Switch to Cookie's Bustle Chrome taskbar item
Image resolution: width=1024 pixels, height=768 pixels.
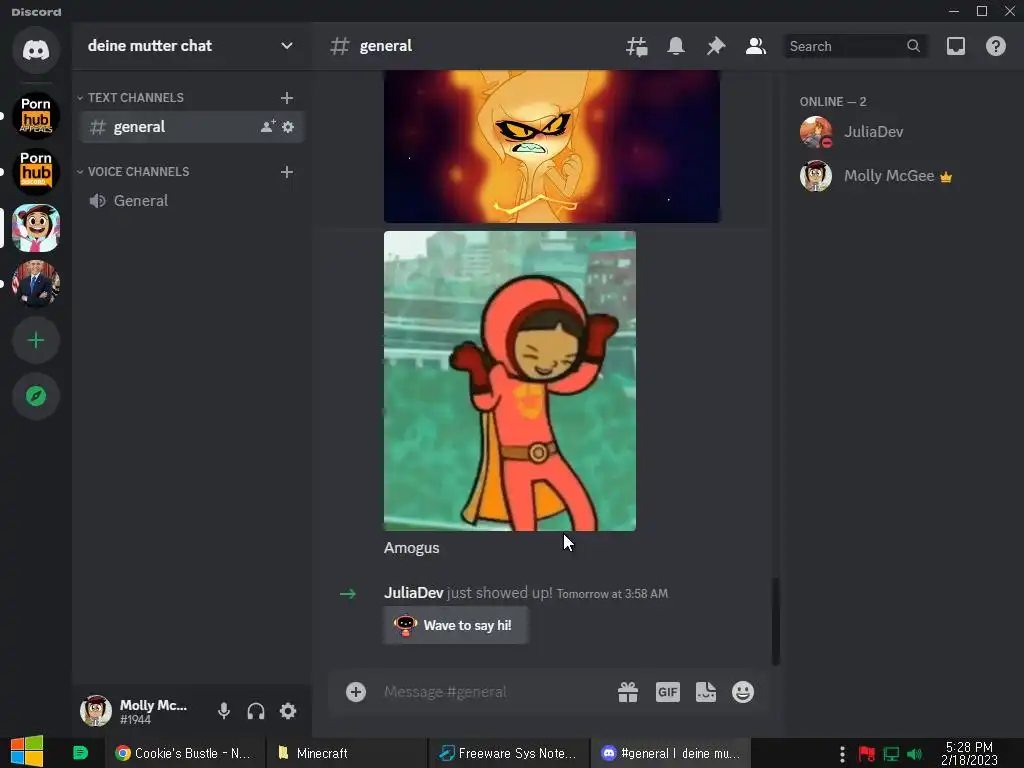tap(184, 753)
